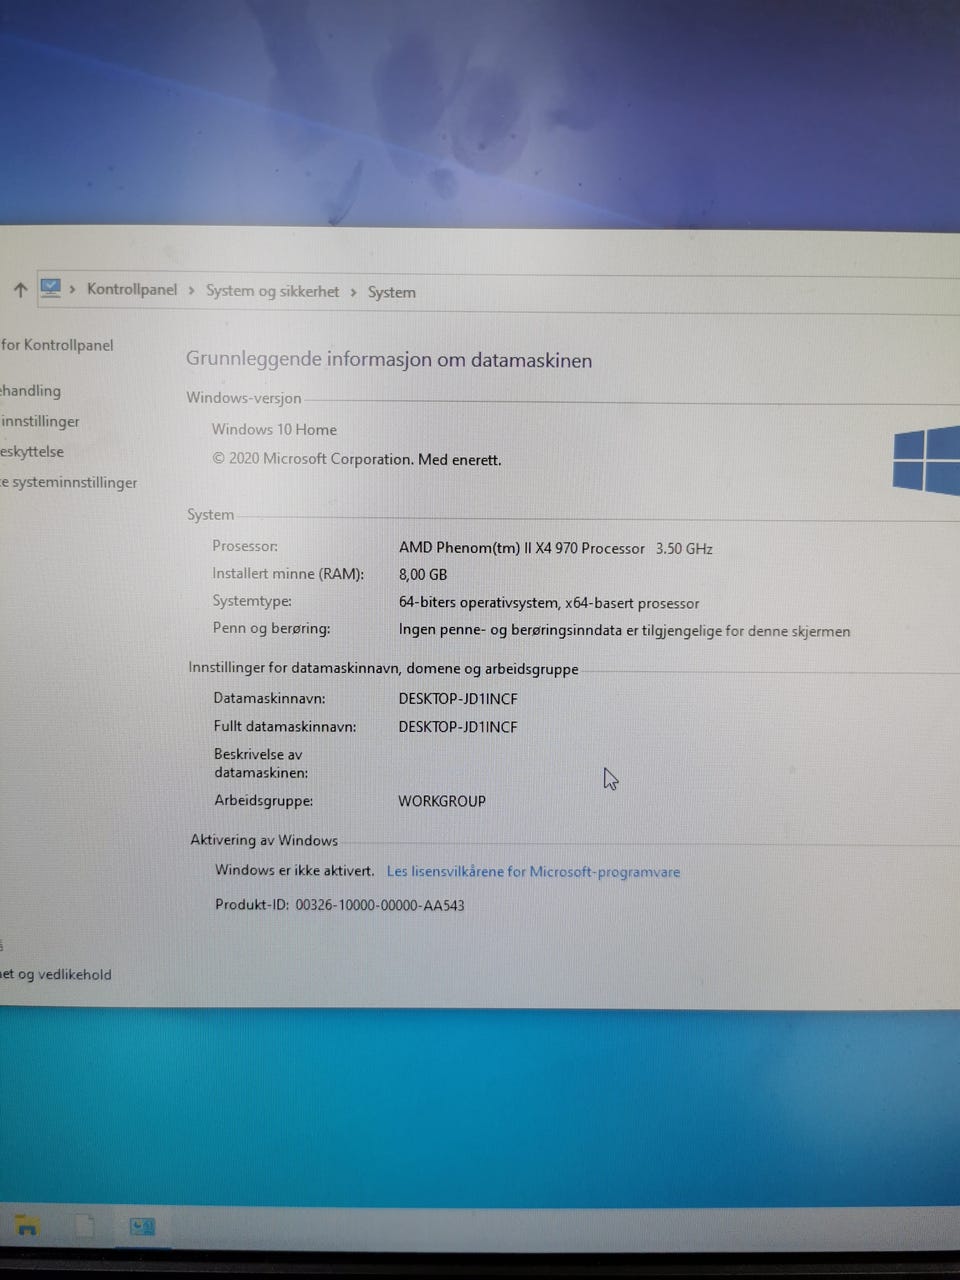Click DESKTOP-JD1INCF next to Datamaskinnavn
The width and height of the screenshot is (960, 1280).
click(x=458, y=699)
